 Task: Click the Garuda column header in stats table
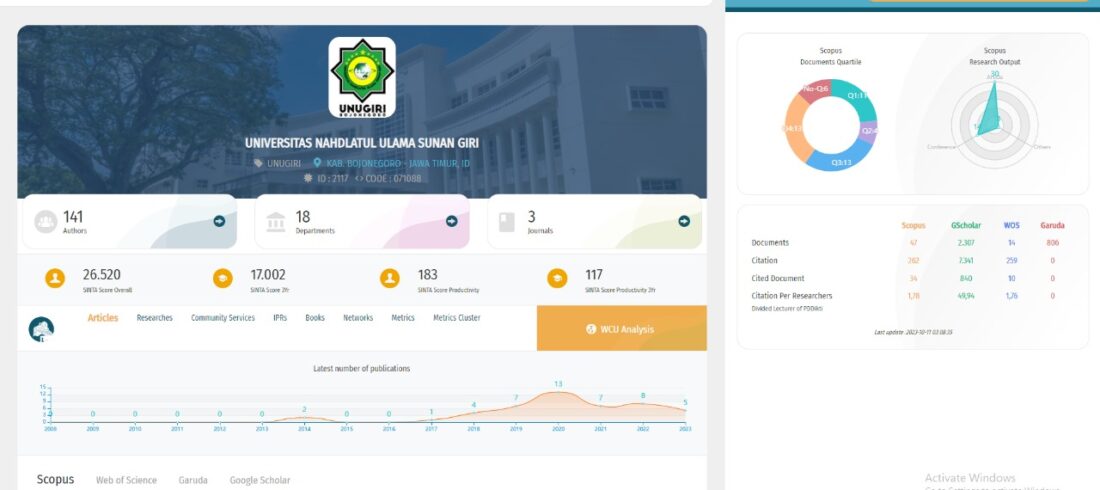point(1052,225)
